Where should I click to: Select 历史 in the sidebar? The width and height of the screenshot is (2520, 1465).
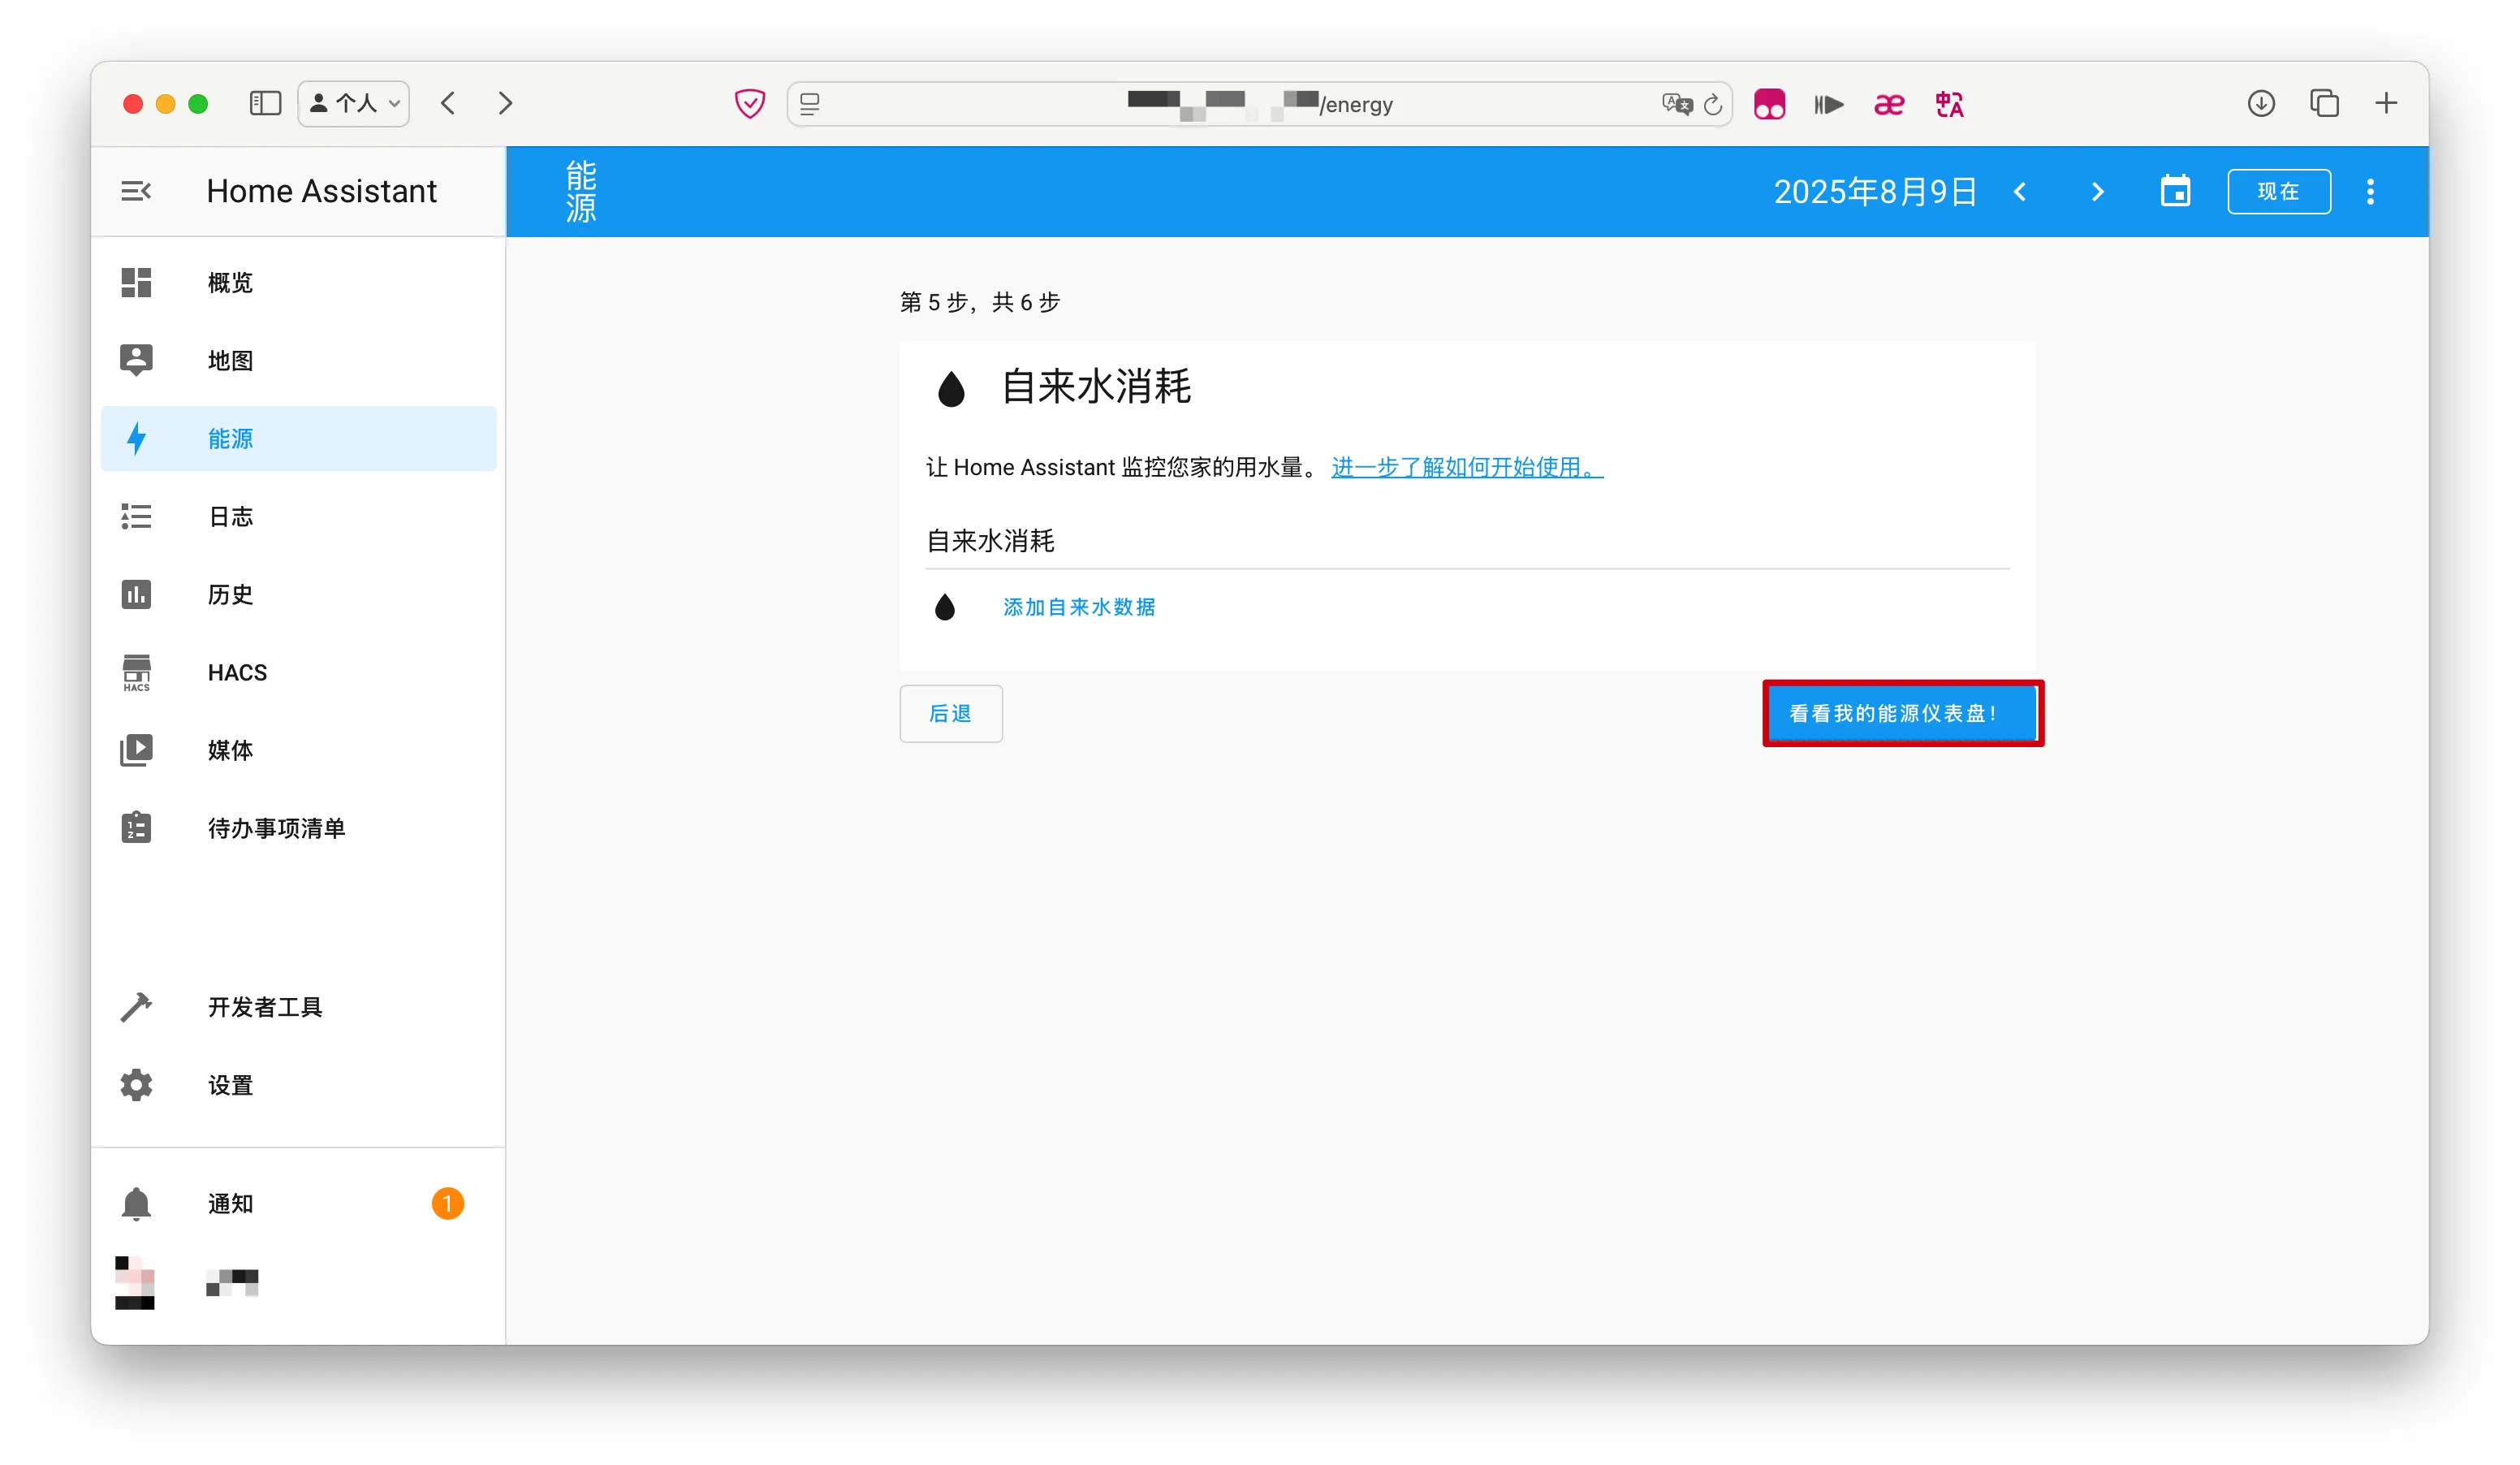click(298, 594)
